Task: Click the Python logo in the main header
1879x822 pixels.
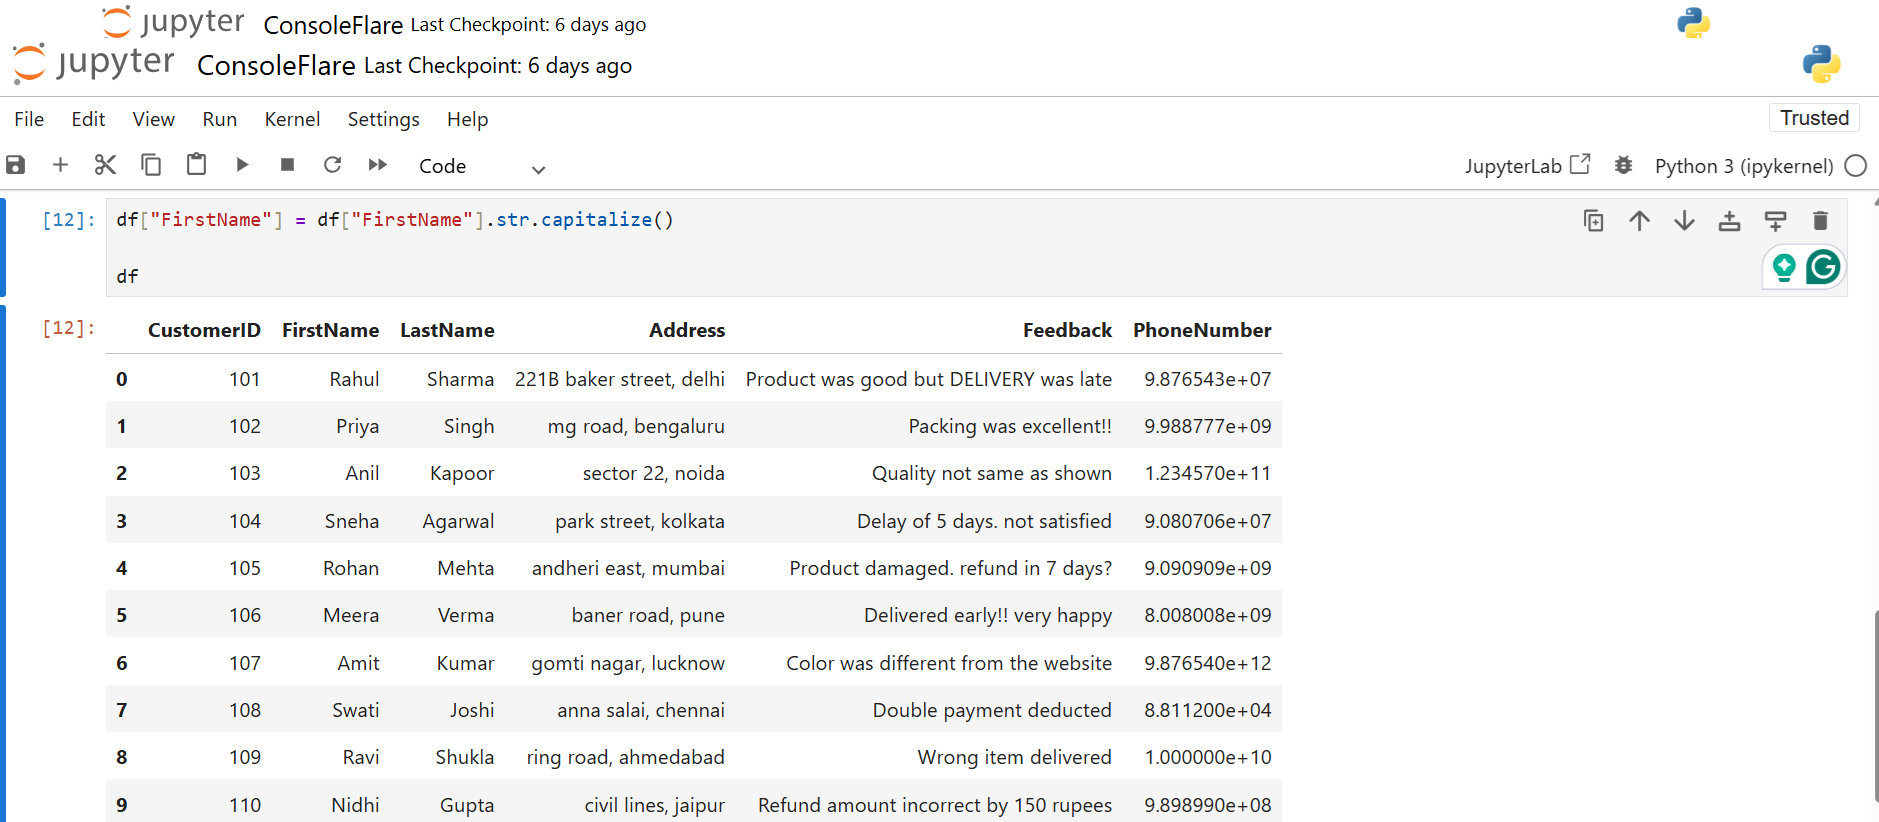Action: [x=1821, y=64]
